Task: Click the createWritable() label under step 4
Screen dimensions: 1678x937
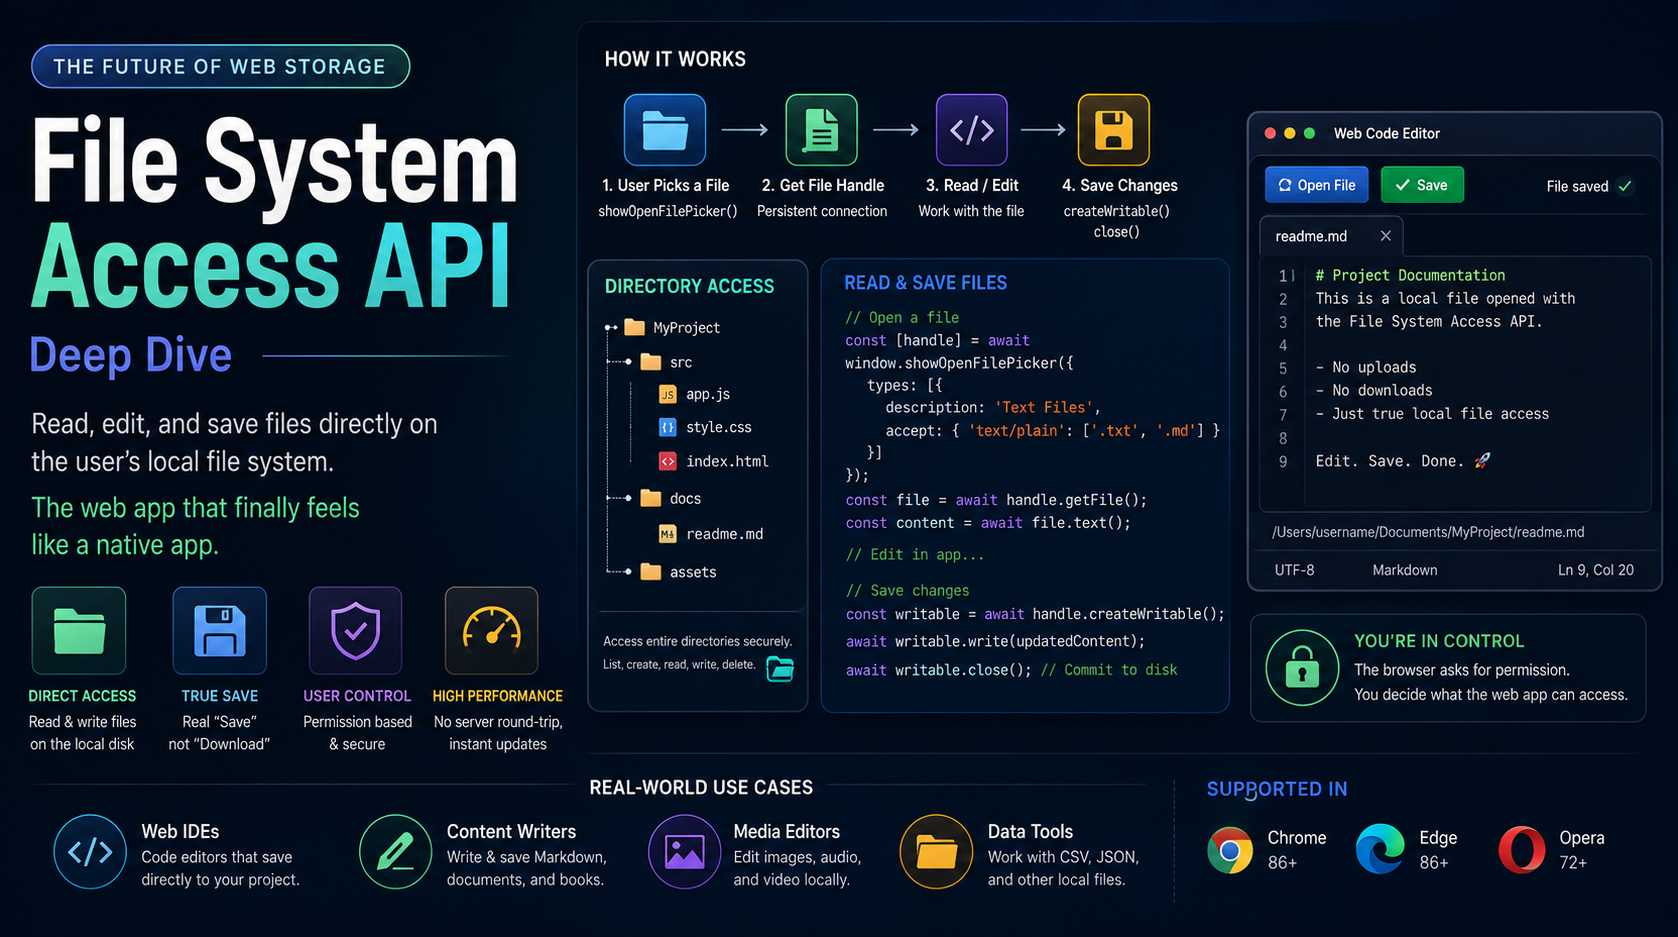Action: click(1116, 211)
